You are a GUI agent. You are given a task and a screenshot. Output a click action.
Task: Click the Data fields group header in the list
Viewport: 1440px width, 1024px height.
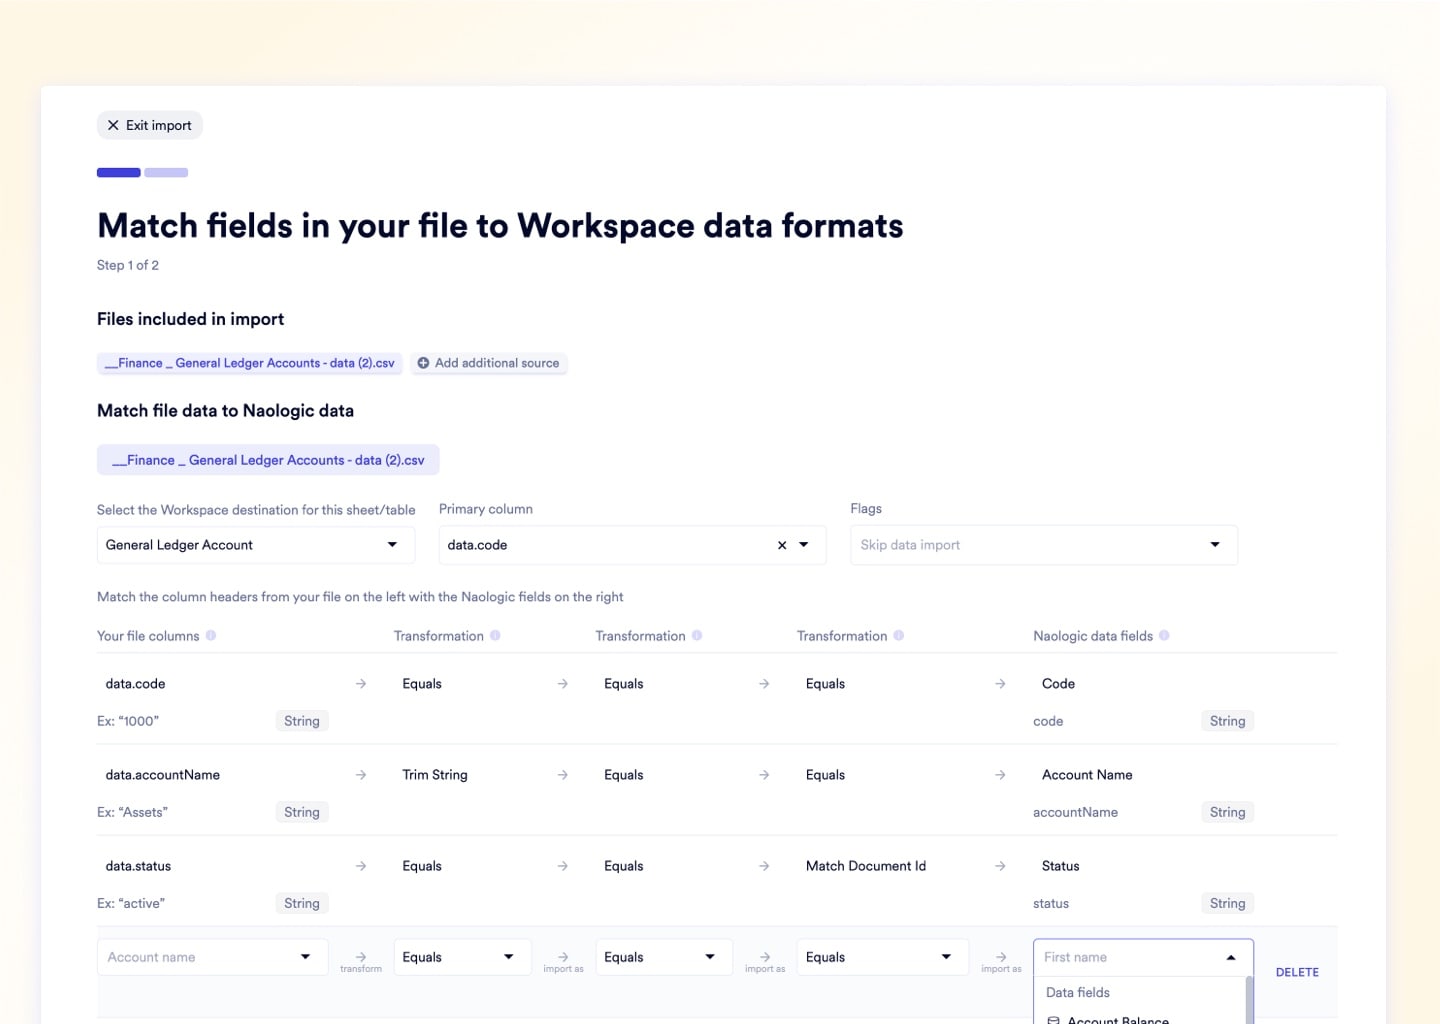coord(1077,992)
